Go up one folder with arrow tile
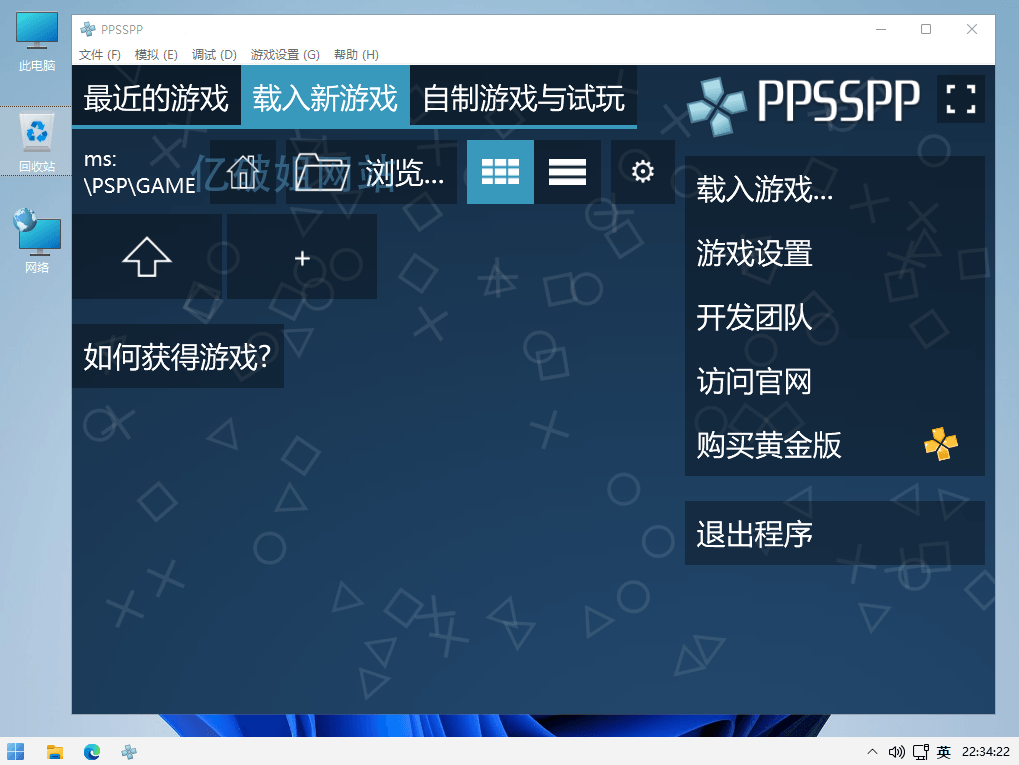This screenshot has height=765, width=1019. pos(147,257)
